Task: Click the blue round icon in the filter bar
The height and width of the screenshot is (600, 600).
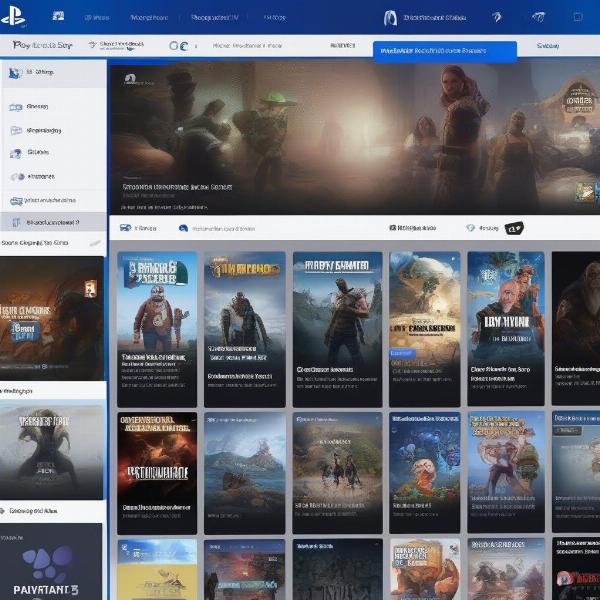Action: (183, 228)
